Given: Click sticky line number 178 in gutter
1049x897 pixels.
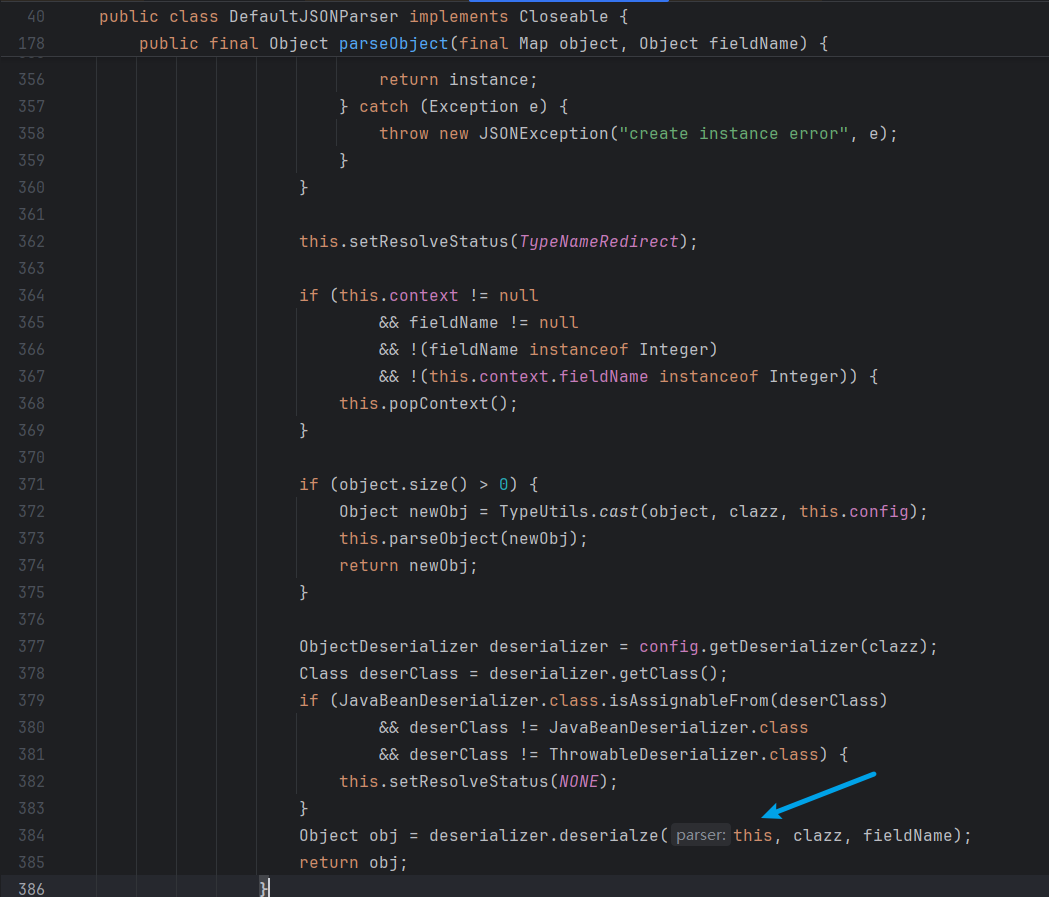Looking at the screenshot, I should click(31, 43).
